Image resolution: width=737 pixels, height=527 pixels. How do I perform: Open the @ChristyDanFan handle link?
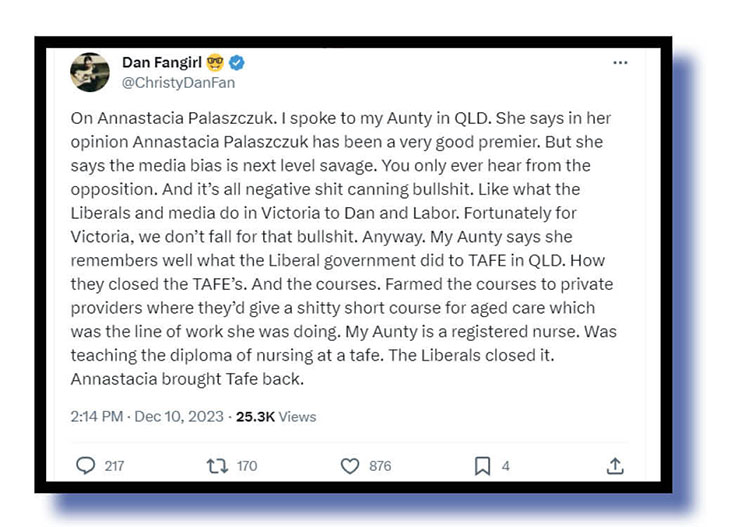(178, 82)
